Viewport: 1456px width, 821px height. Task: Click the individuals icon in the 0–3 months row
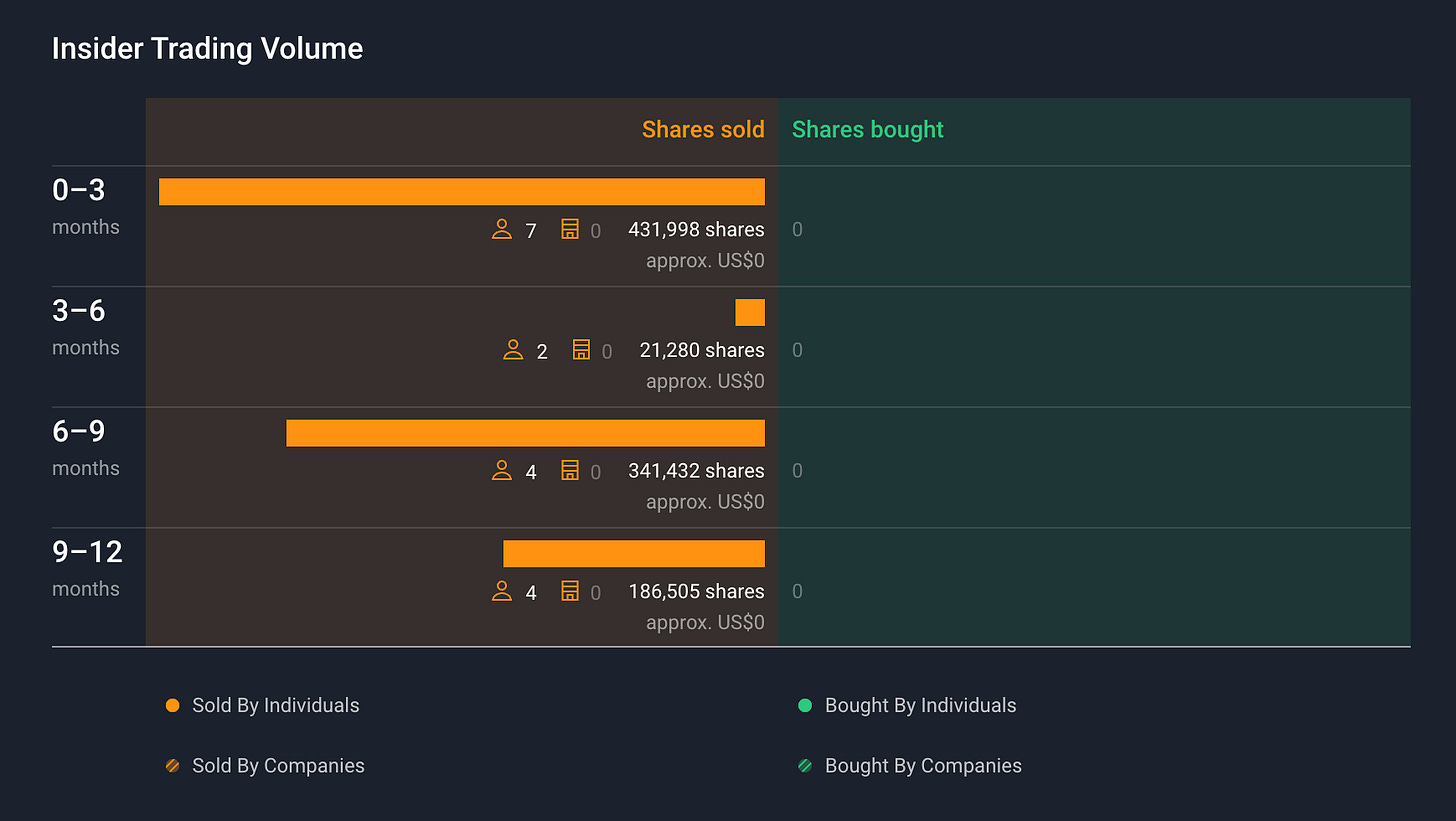(x=502, y=230)
